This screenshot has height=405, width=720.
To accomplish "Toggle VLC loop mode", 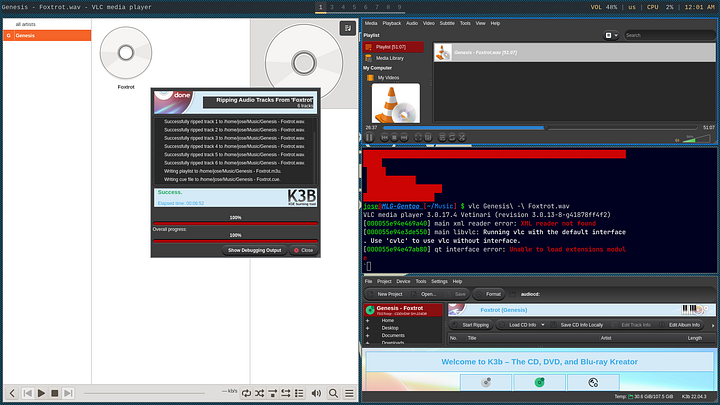I will coord(452,137).
